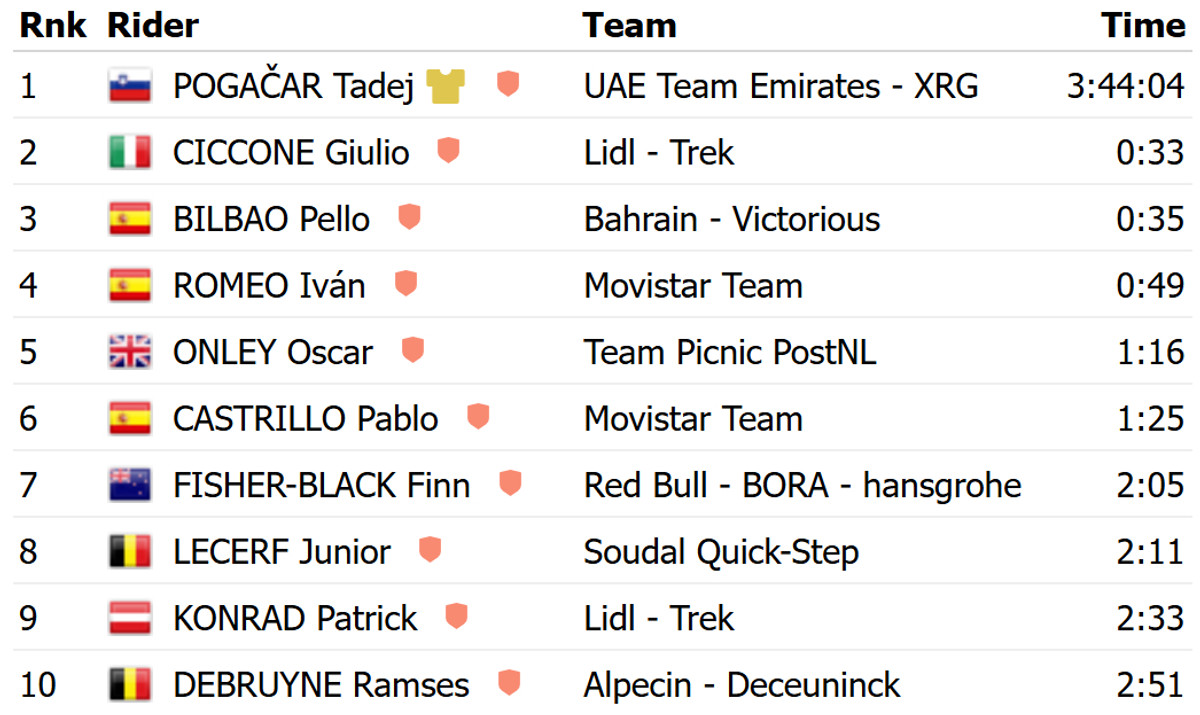Click the Austrian flag beside Konrad
Viewport: 1200px width, 715px height.
click(x=130, y=617)
